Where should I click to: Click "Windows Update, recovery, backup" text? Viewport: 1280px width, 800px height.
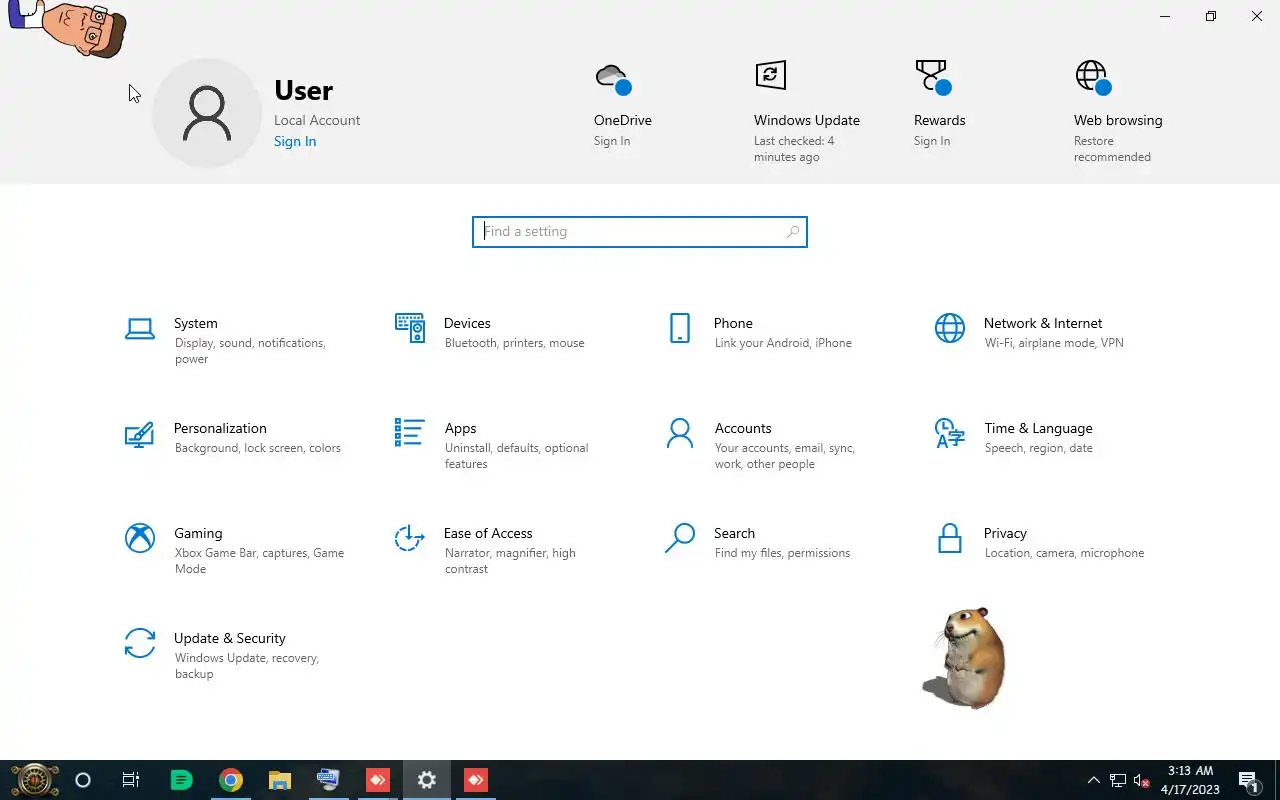246,666
